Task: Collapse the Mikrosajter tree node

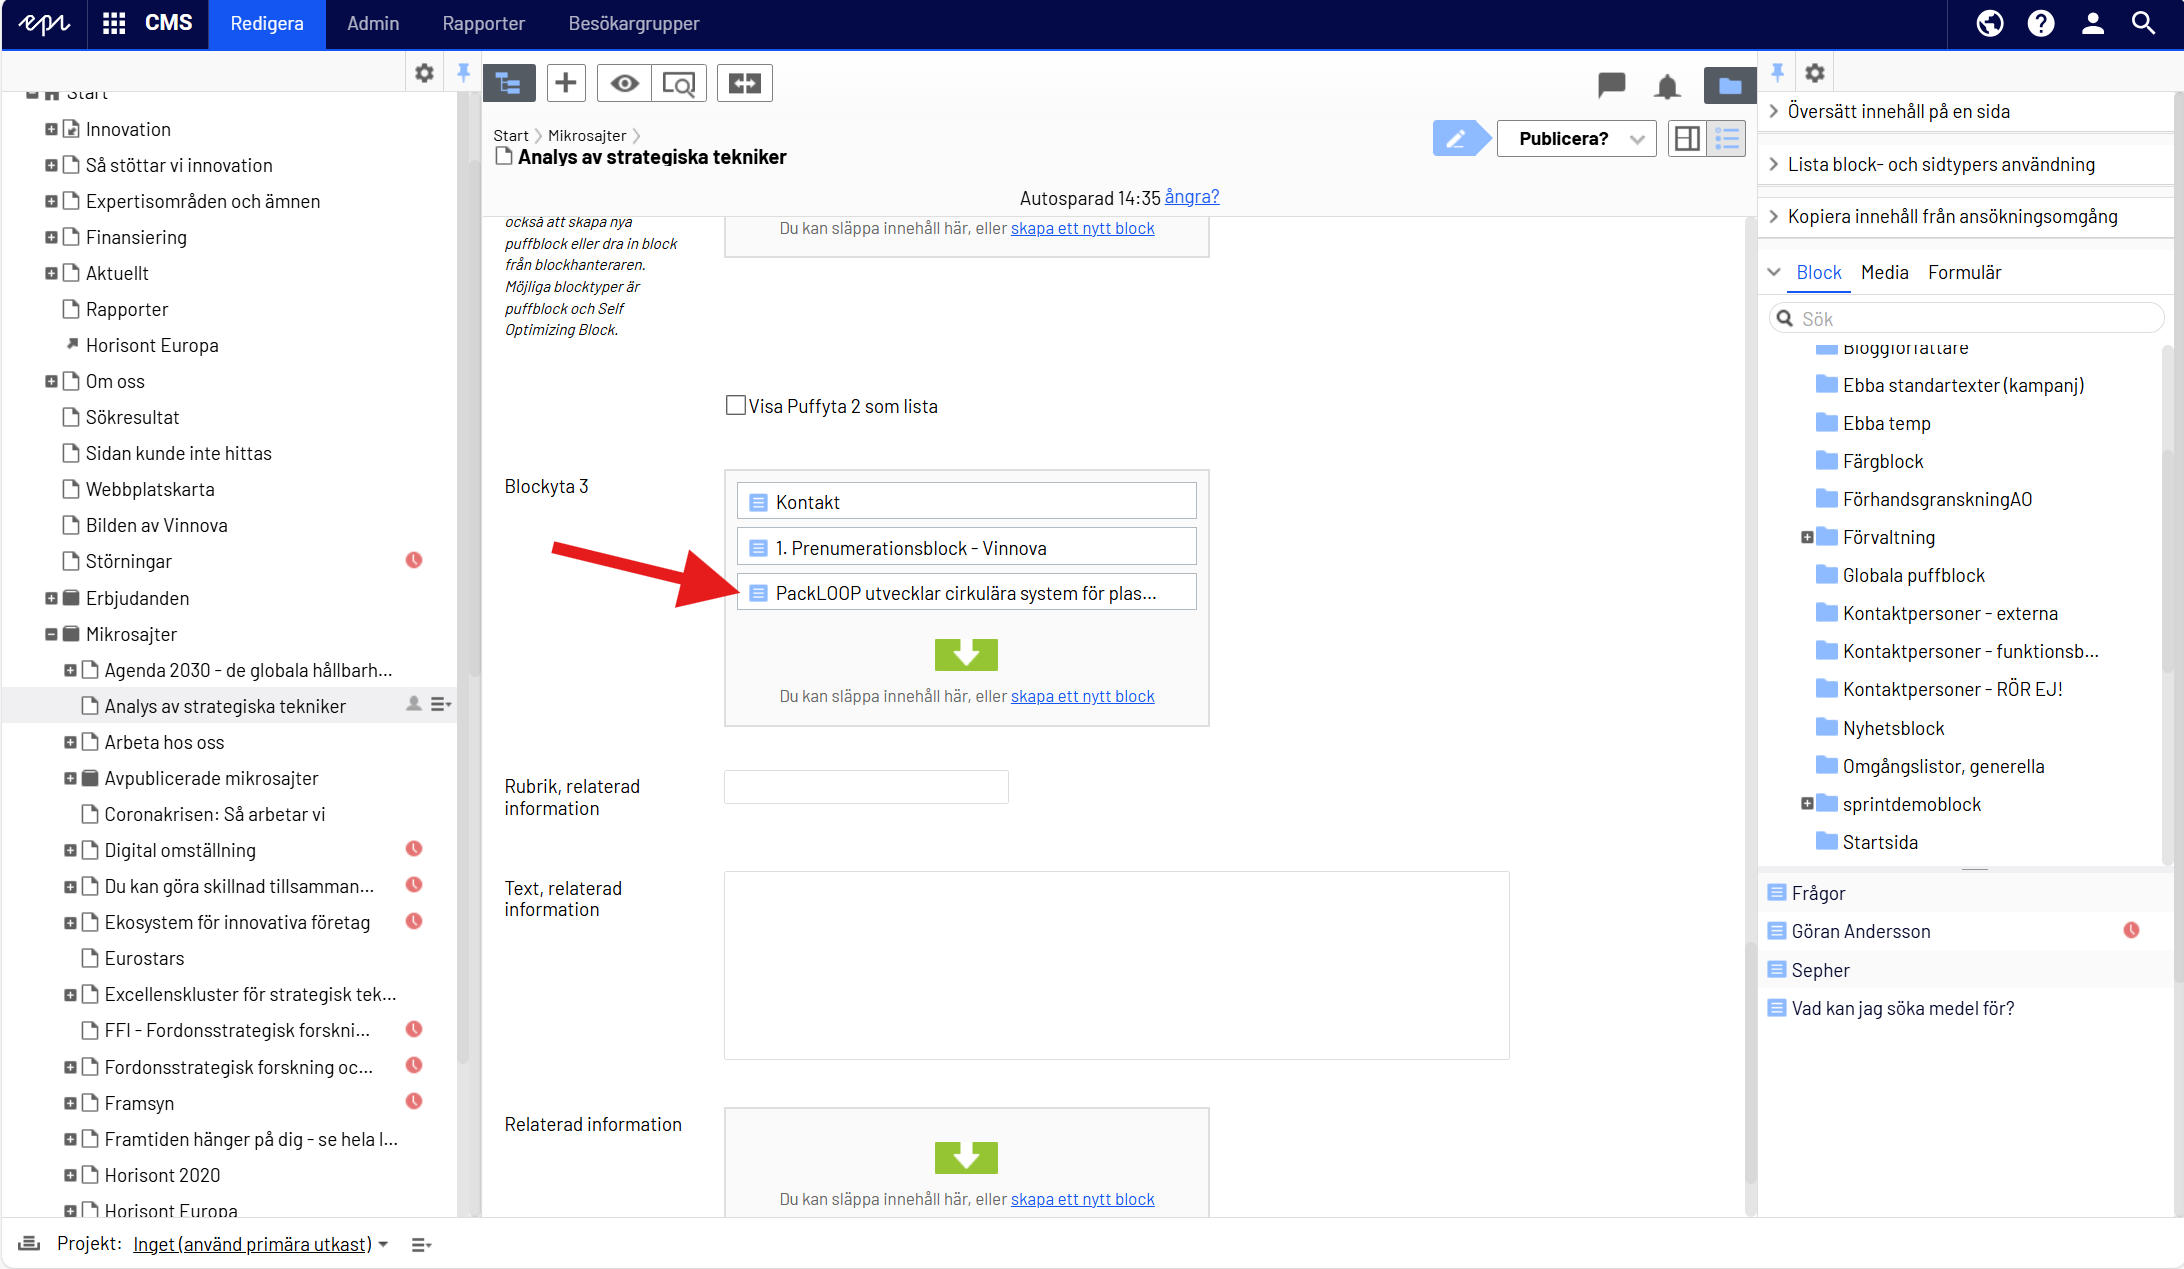Action: tap(51, 634)
